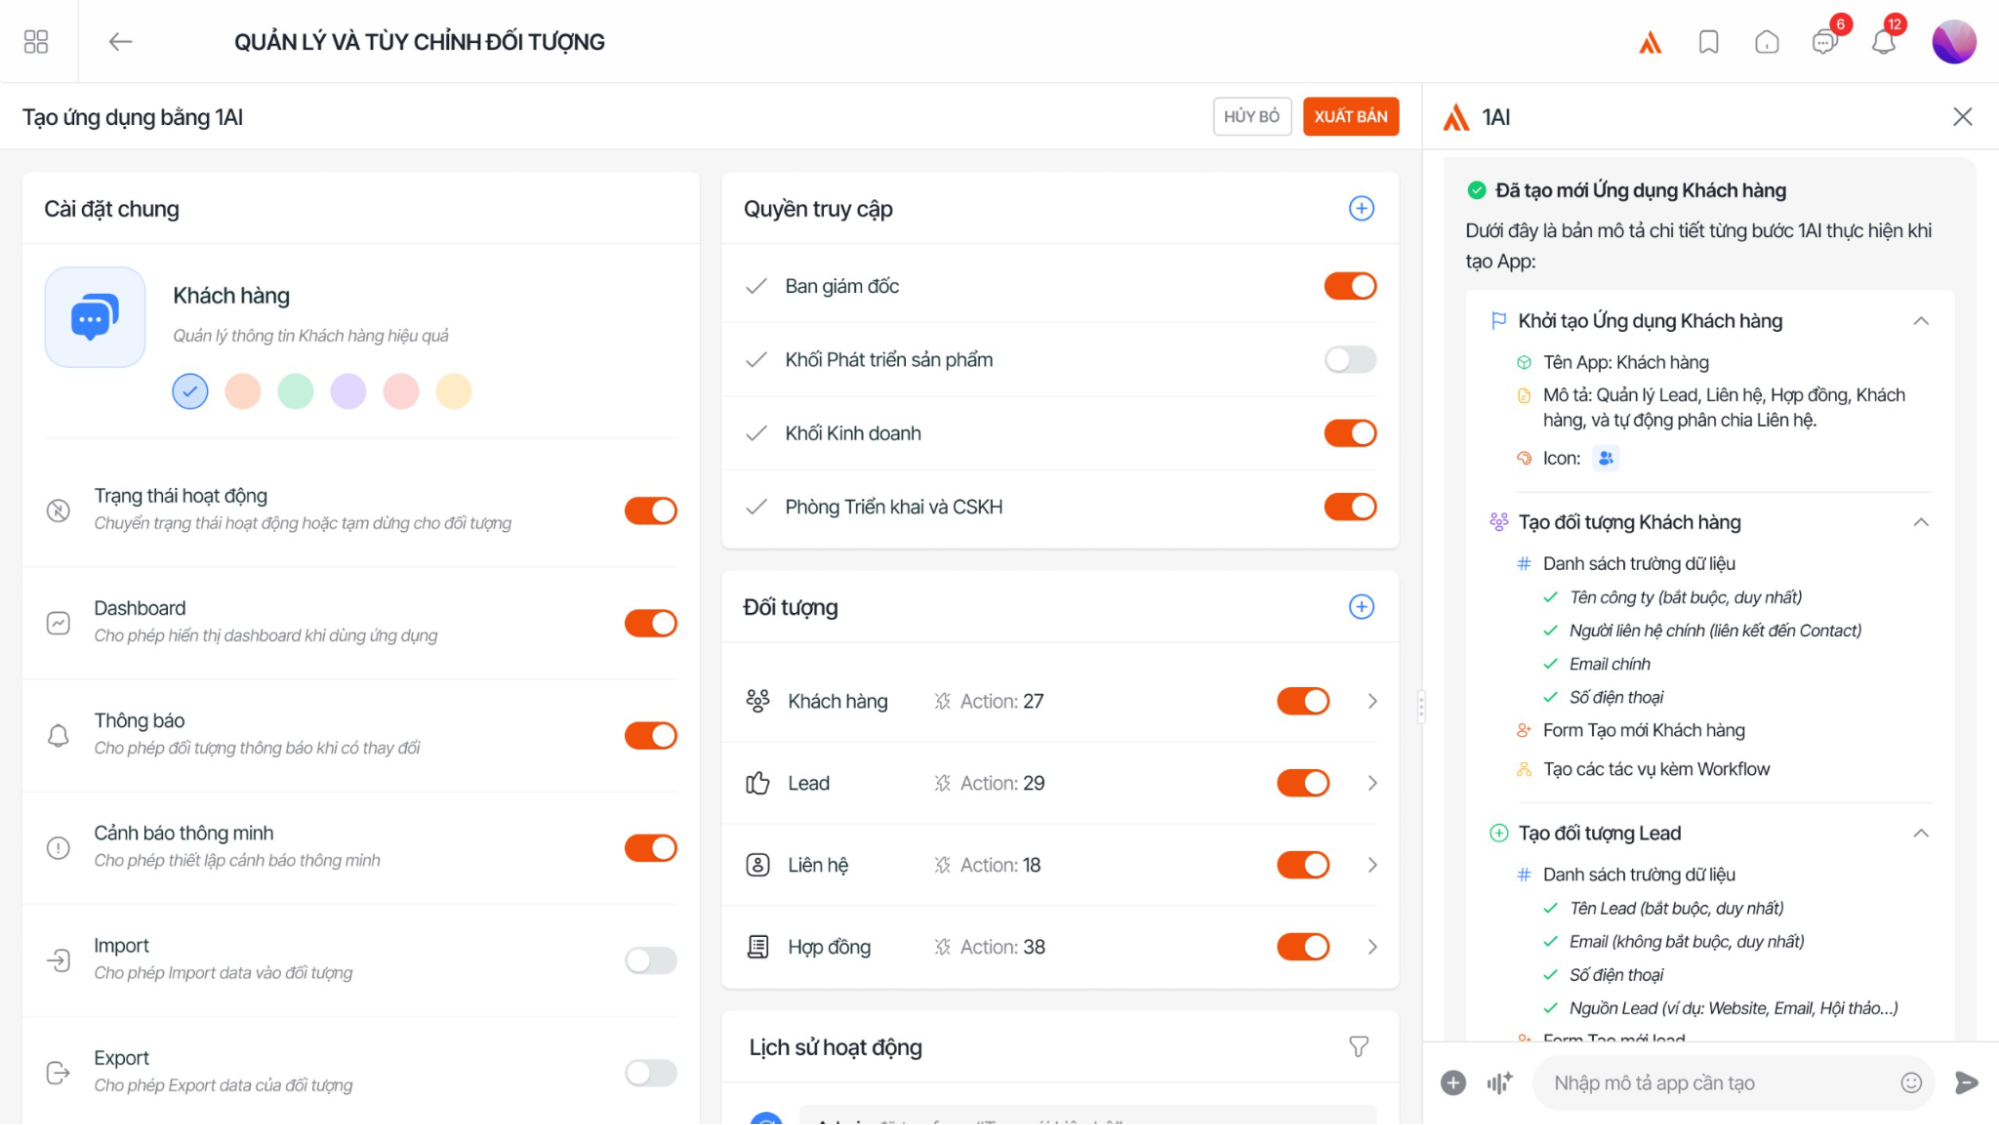Viewport: 1999px width, 1125px height.
Task: Expand the Hợp đồng object row chevron
Action: pos(1372,947)
